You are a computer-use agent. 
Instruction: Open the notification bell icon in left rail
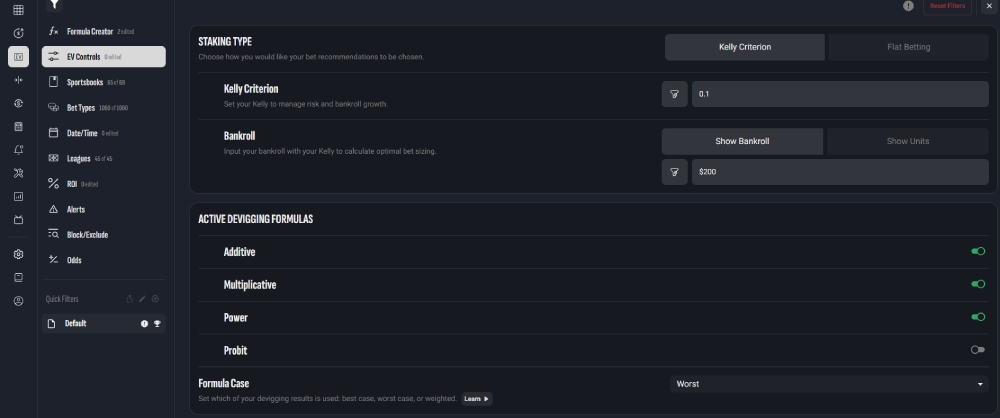(18, 150)
